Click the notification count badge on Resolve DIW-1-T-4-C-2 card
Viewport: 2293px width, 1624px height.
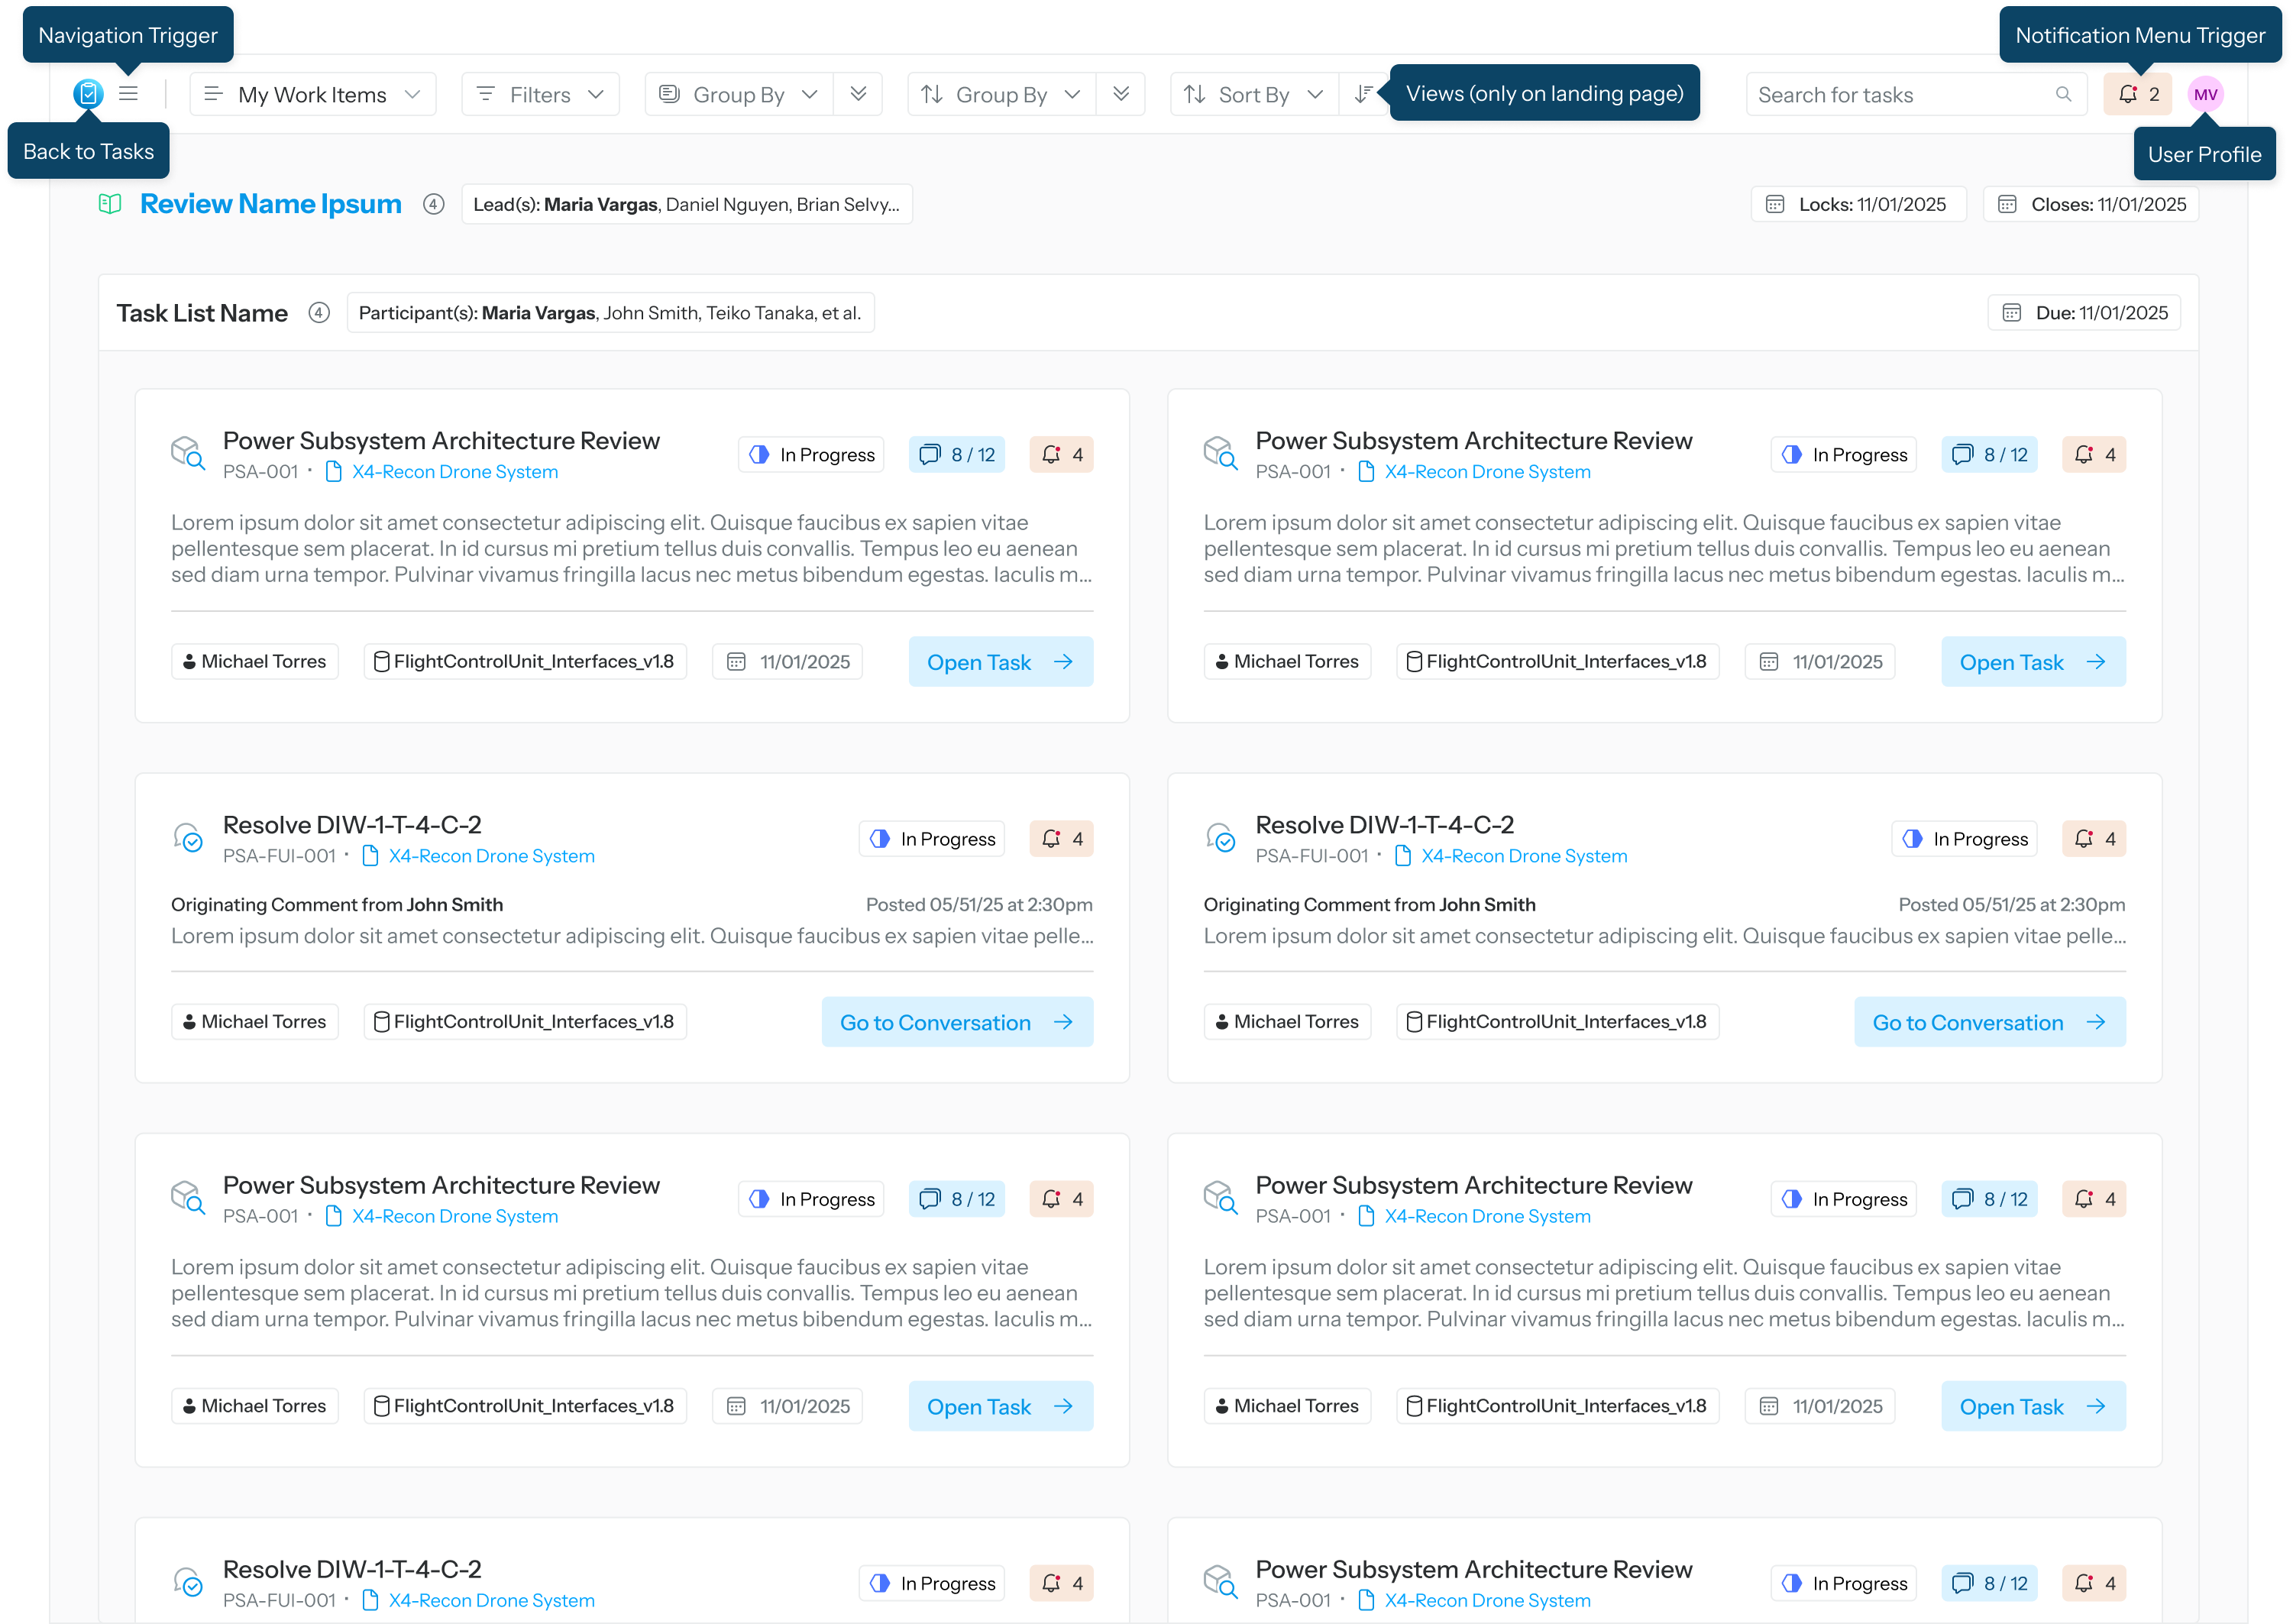tap(1061, 838)
